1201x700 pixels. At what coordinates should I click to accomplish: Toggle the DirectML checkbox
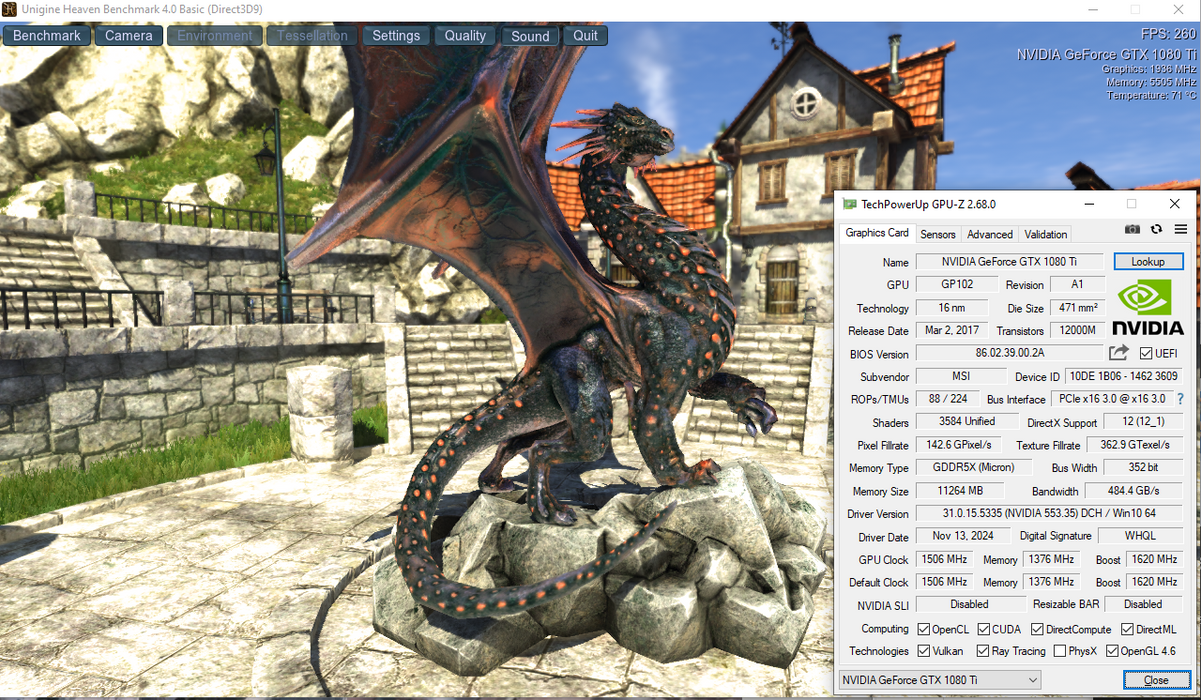pyautogui.click(x=1127, y=629)
